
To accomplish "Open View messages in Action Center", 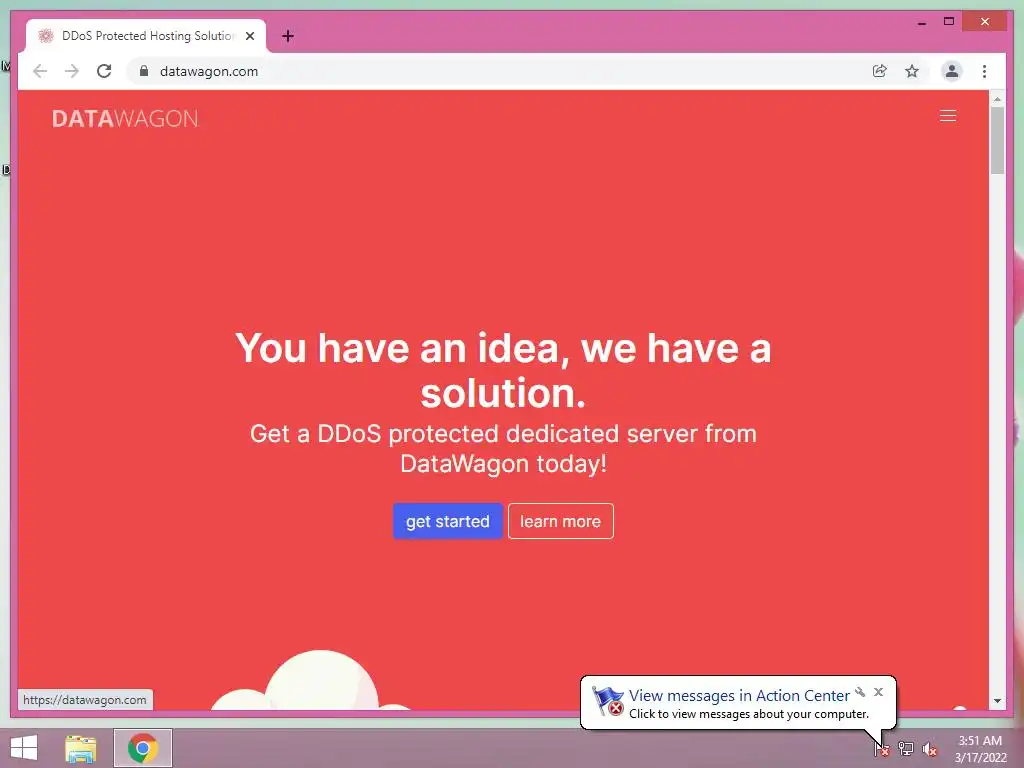I will [x=739, y=696].
